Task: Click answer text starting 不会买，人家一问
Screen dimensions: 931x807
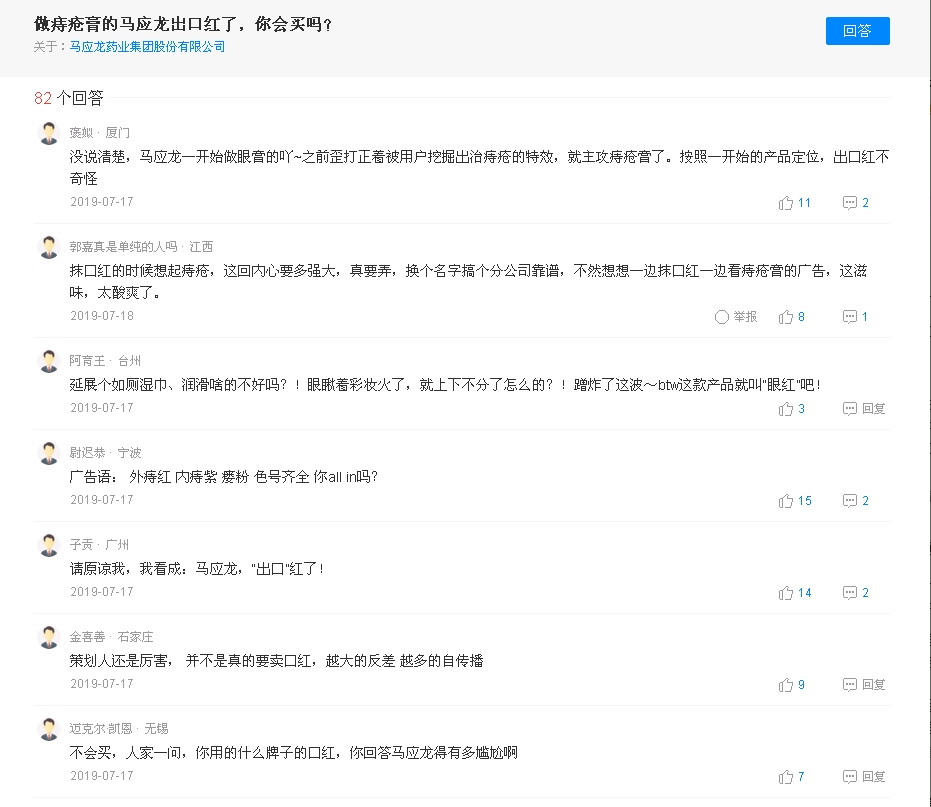Action: [294, 753]
